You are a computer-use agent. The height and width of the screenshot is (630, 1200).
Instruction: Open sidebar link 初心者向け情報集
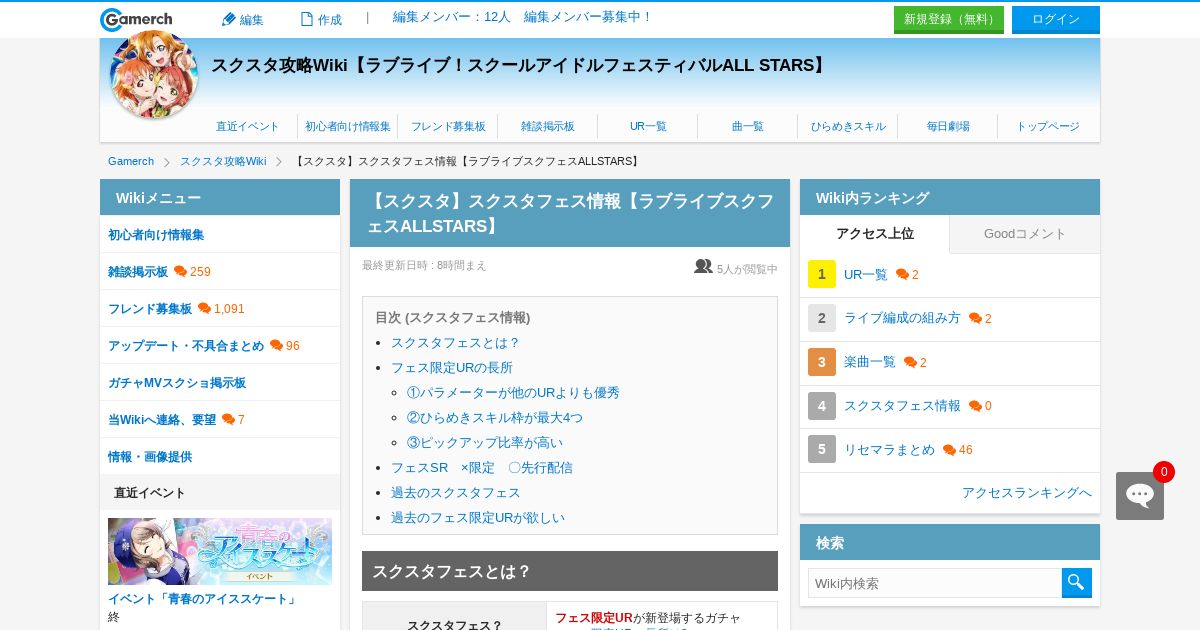coord(156,235)
